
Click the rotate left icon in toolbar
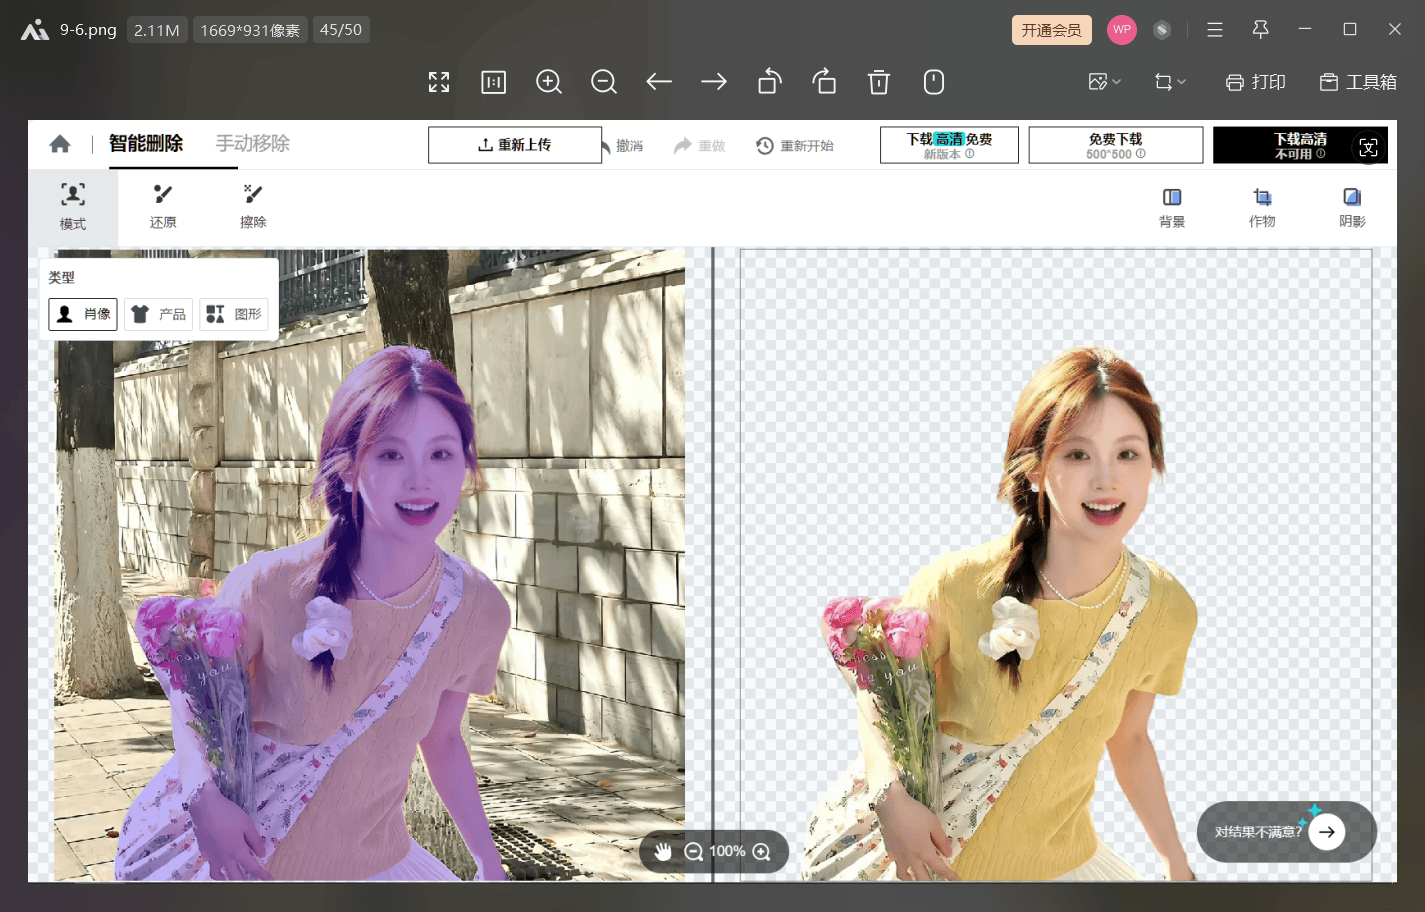(x=769, y=82)
